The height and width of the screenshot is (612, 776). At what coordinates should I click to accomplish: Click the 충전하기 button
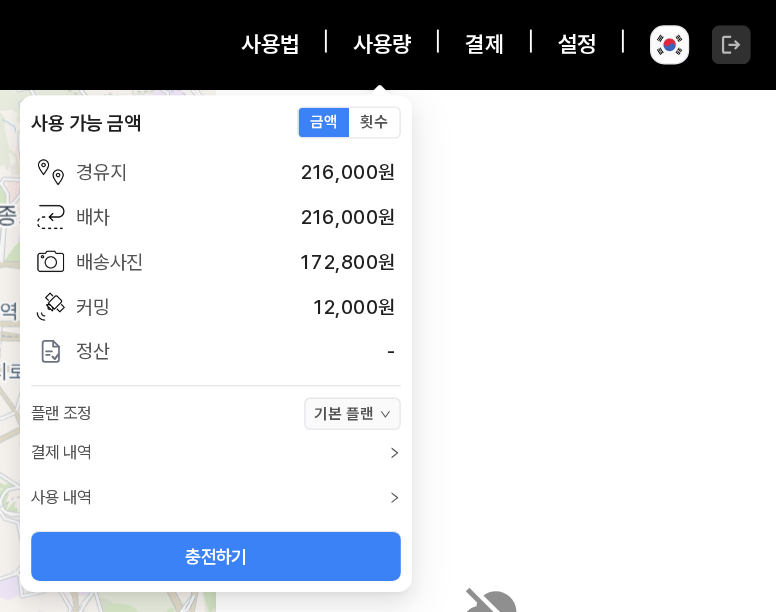click(216, 557)
